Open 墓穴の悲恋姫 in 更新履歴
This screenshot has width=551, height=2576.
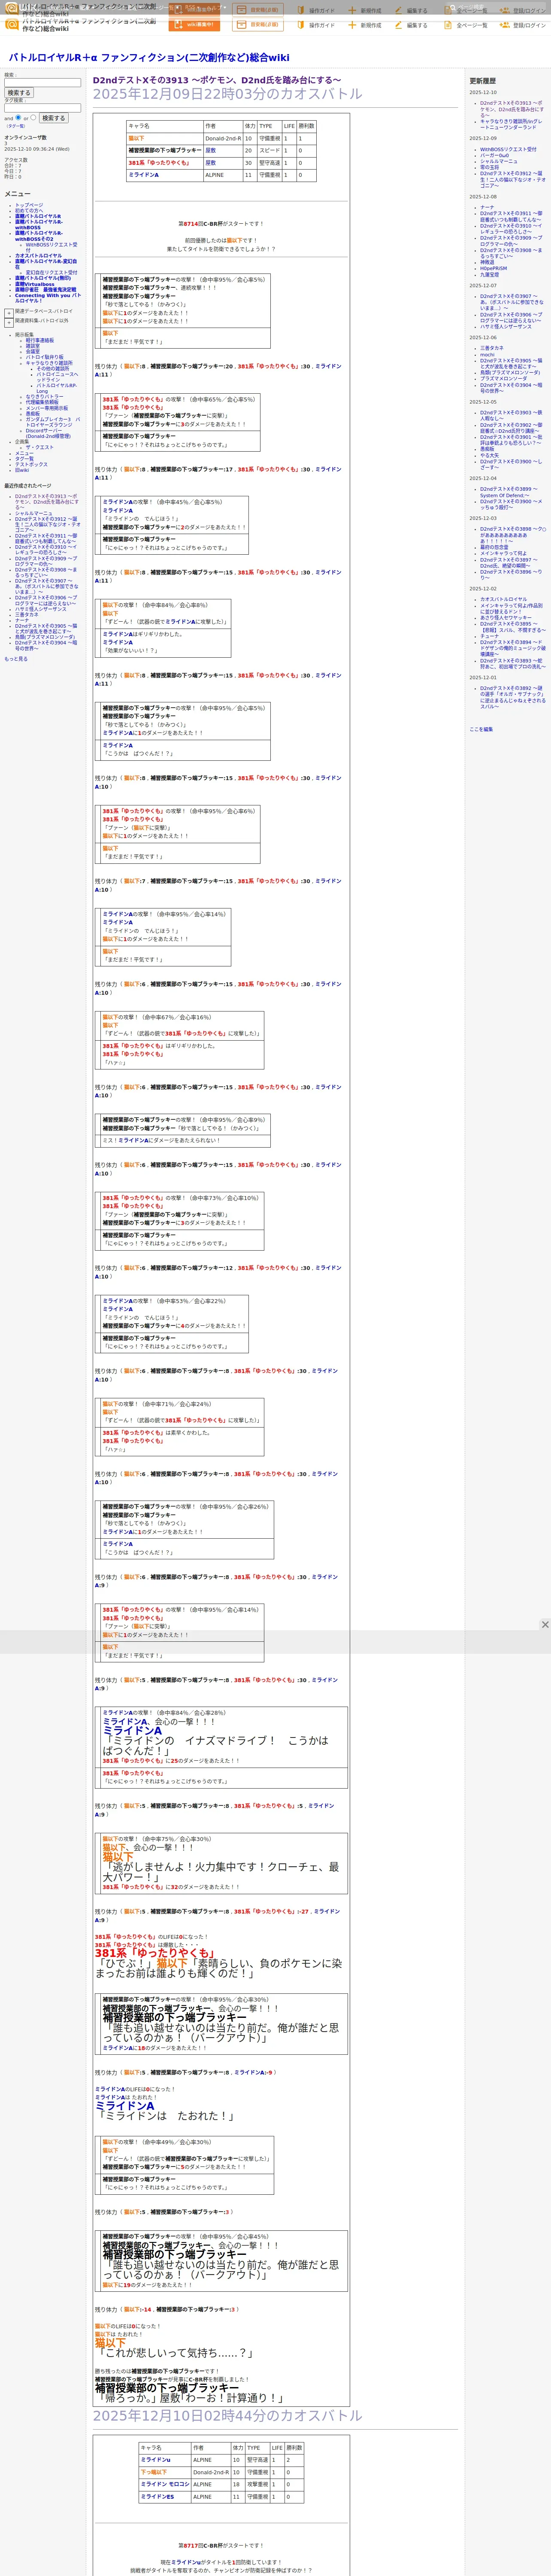pyautogui.click(x=494, y=547)
